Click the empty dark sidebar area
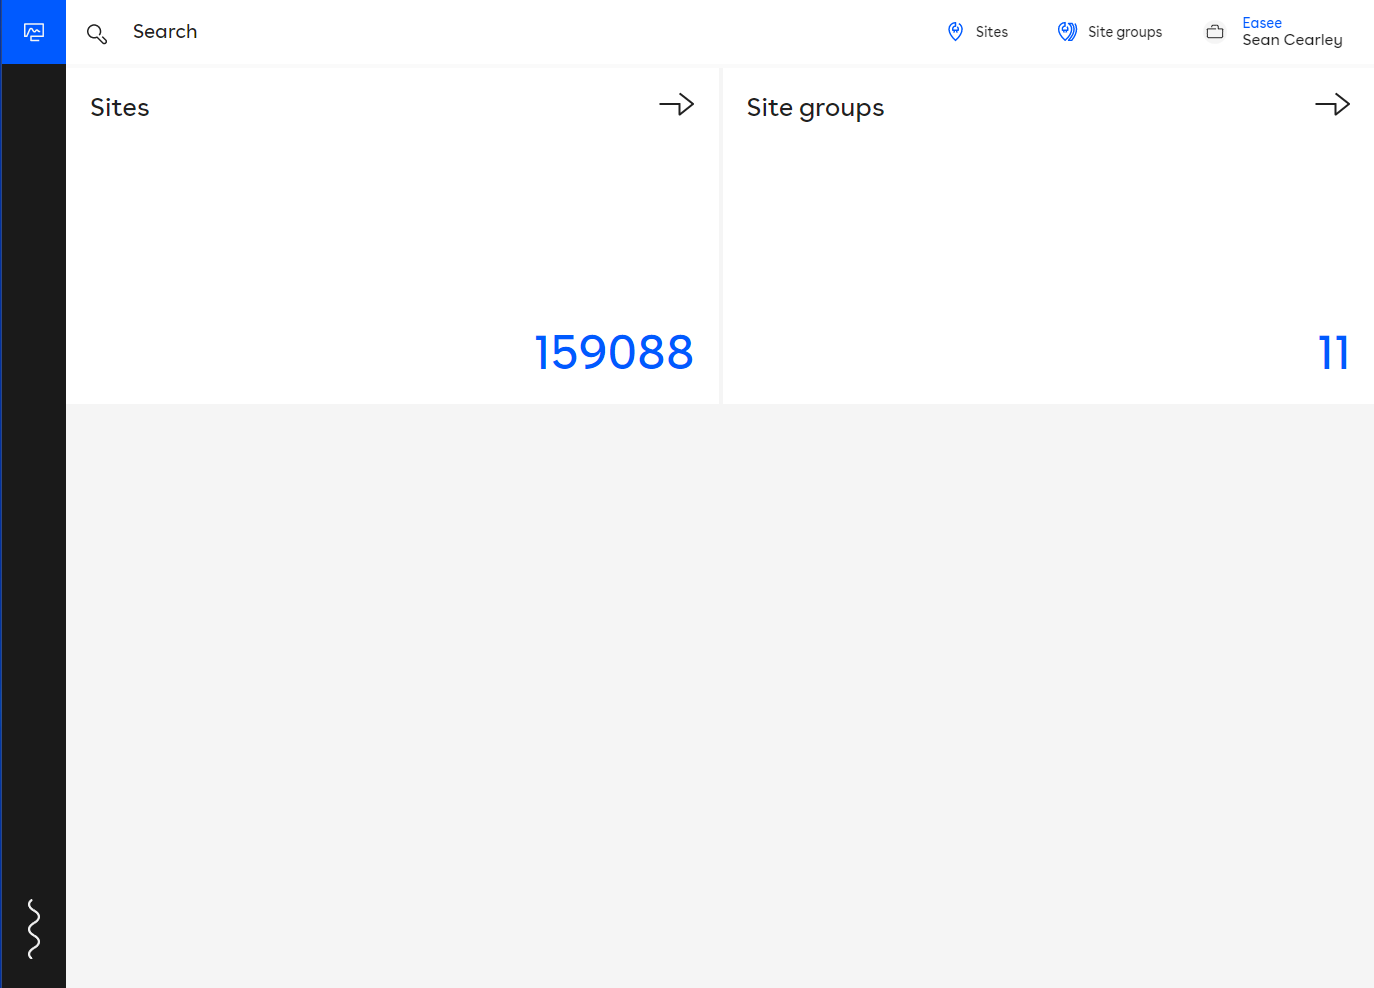The width and height of the screenshot is (1374, 988). 33,480
